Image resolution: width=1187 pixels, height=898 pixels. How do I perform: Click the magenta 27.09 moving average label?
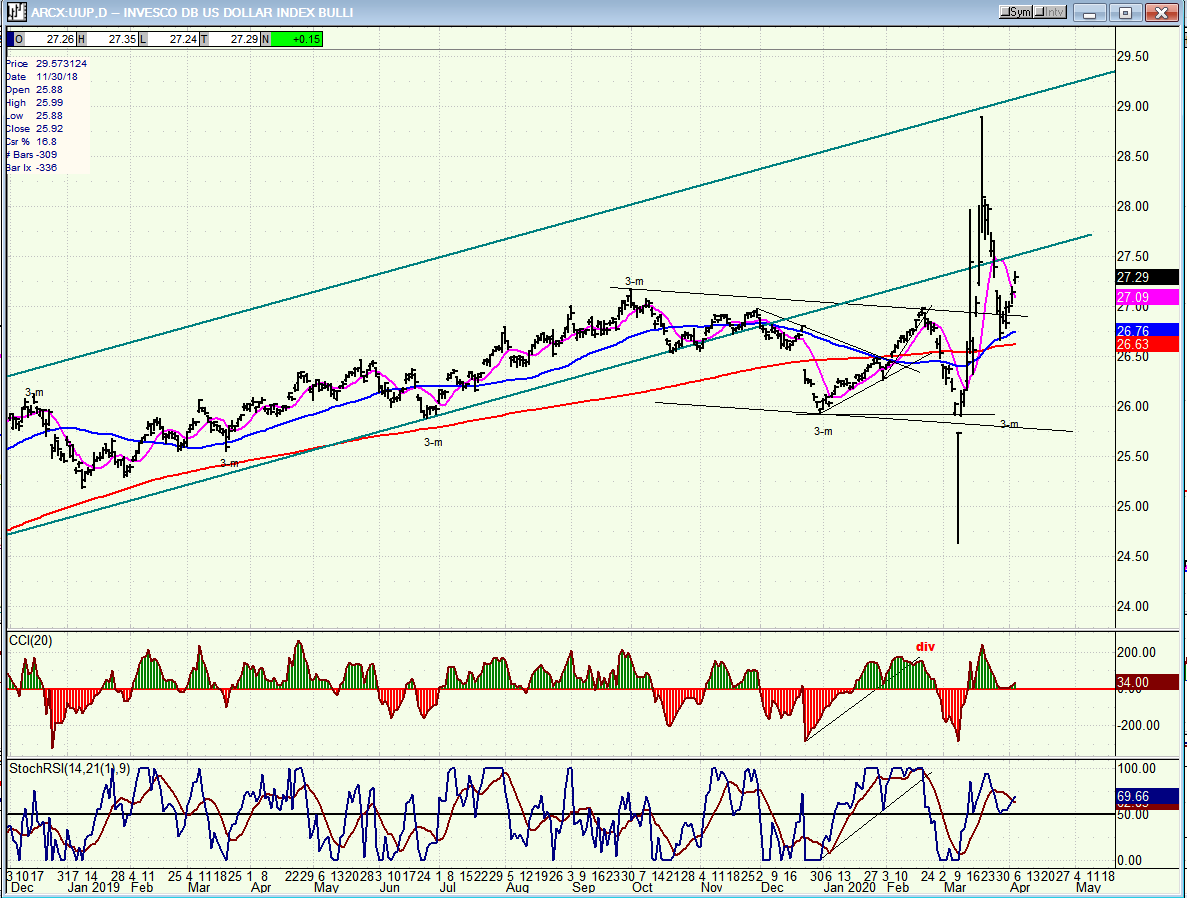click(x=1139, y=297)
